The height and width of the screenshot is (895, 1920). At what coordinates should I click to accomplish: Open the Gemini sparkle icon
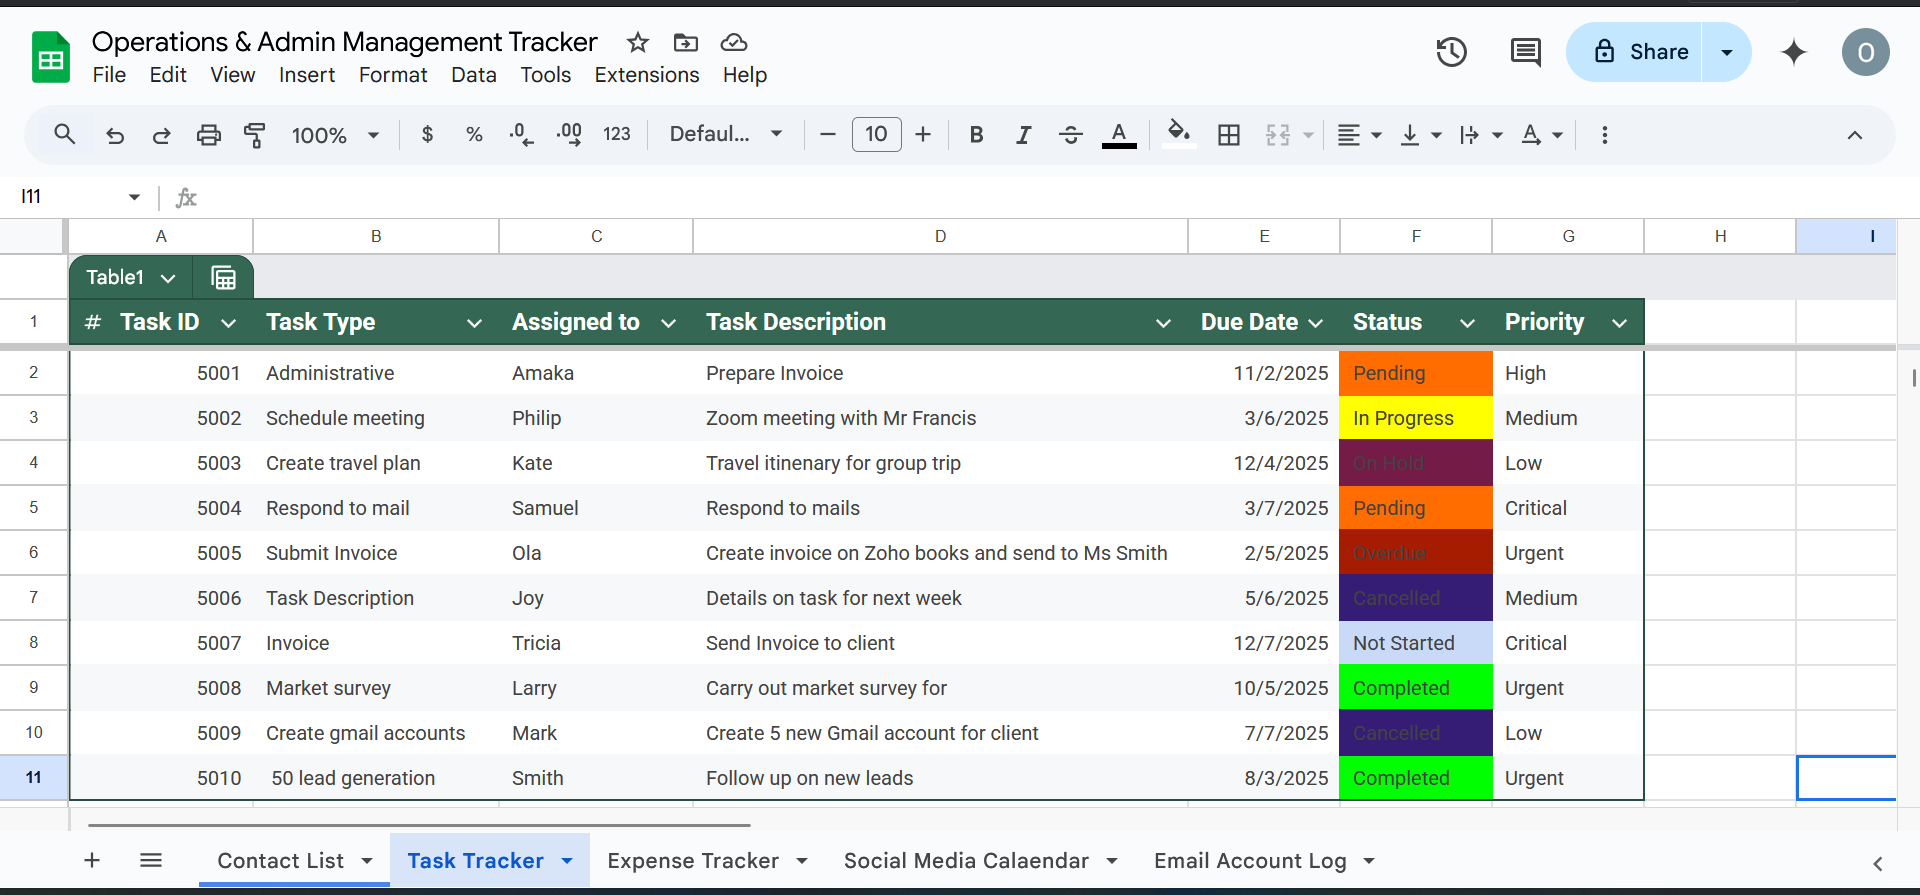click(x=1794, y=52)
